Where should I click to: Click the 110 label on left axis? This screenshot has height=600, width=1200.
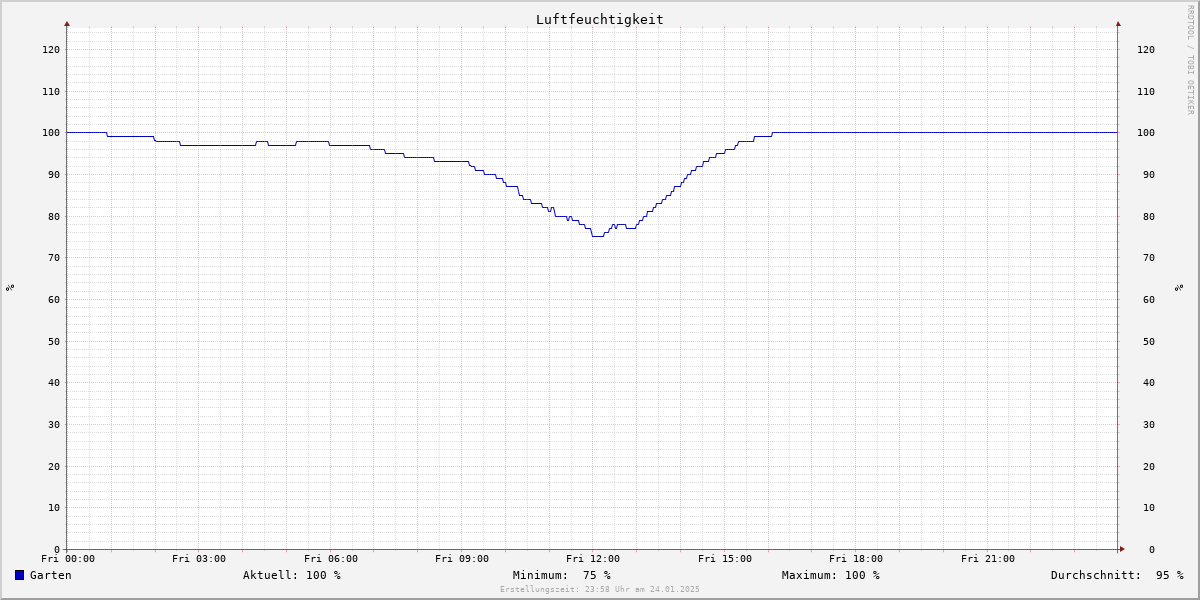51,91
